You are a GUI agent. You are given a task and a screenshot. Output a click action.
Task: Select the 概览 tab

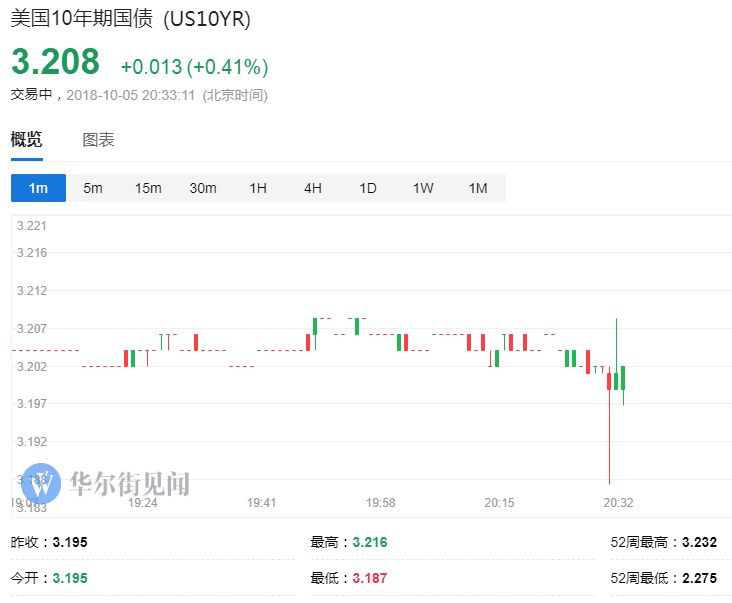[x=27, y=140]
